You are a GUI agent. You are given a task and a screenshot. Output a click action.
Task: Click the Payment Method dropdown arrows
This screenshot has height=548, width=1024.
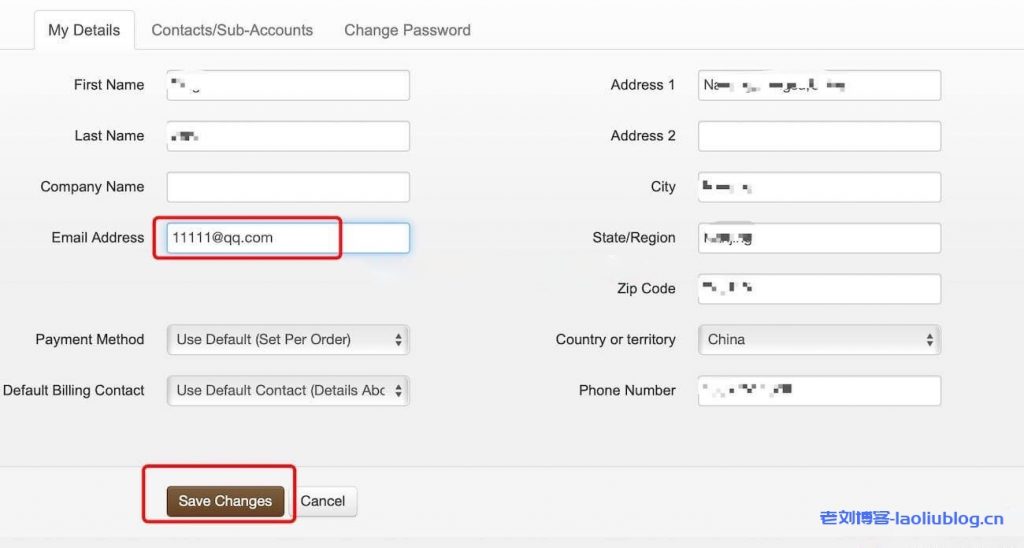click(398, 340)
